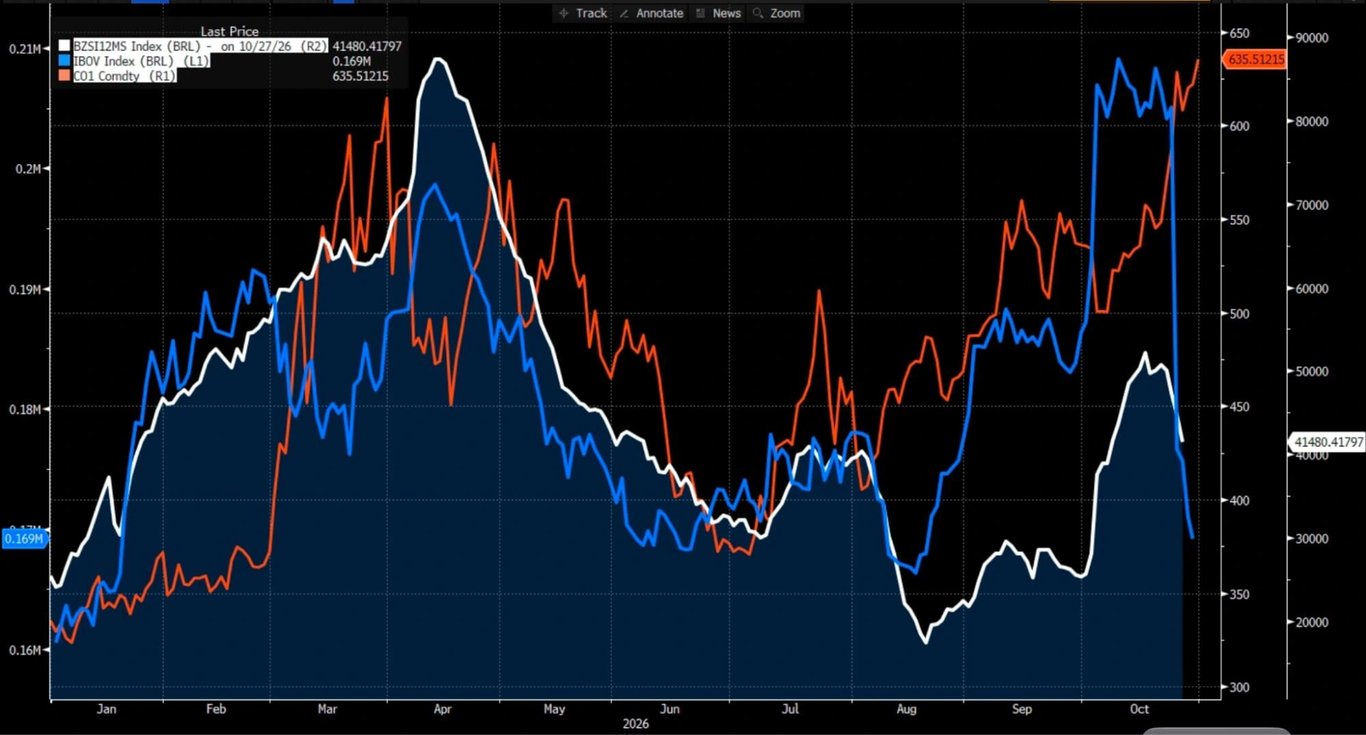The image size is (1366, 735).
Task: Click the Jan month label on time axis
Action: (106, 709)
